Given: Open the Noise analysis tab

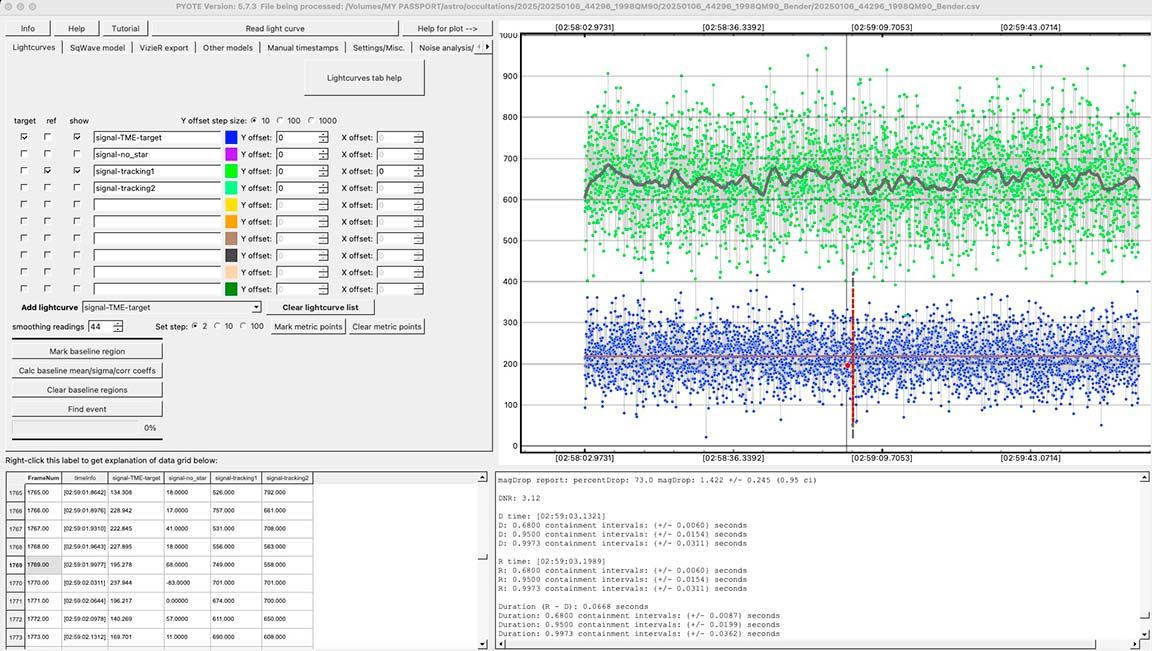Looking at the screenshot, I should [x=445, y=48].
